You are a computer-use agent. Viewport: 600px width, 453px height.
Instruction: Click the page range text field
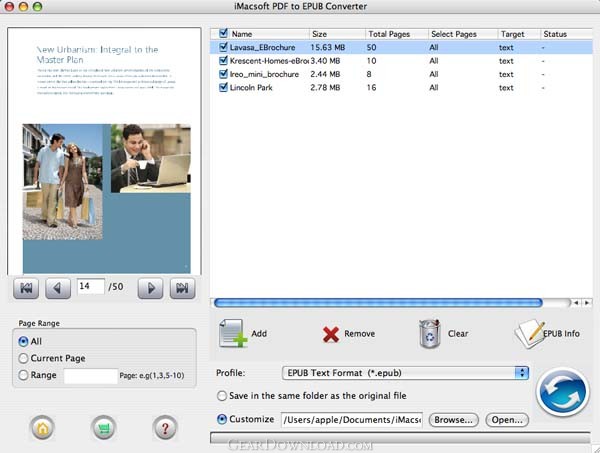pos(90,376)
